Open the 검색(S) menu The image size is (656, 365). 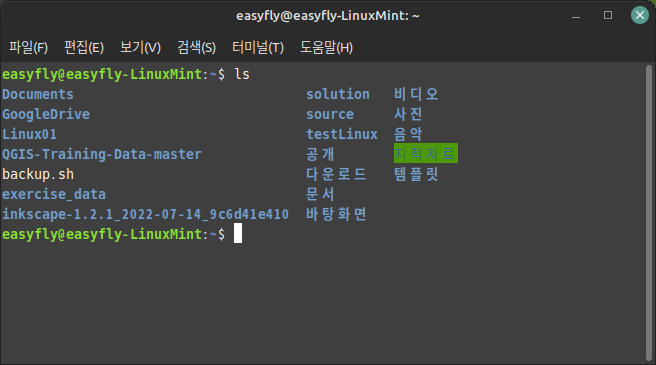[x=196, y=47]
